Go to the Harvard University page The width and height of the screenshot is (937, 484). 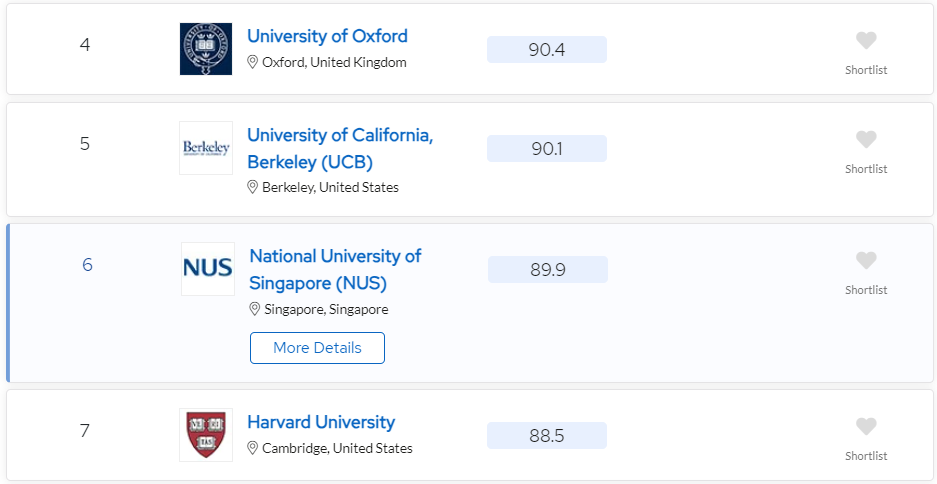click(321, 422)
